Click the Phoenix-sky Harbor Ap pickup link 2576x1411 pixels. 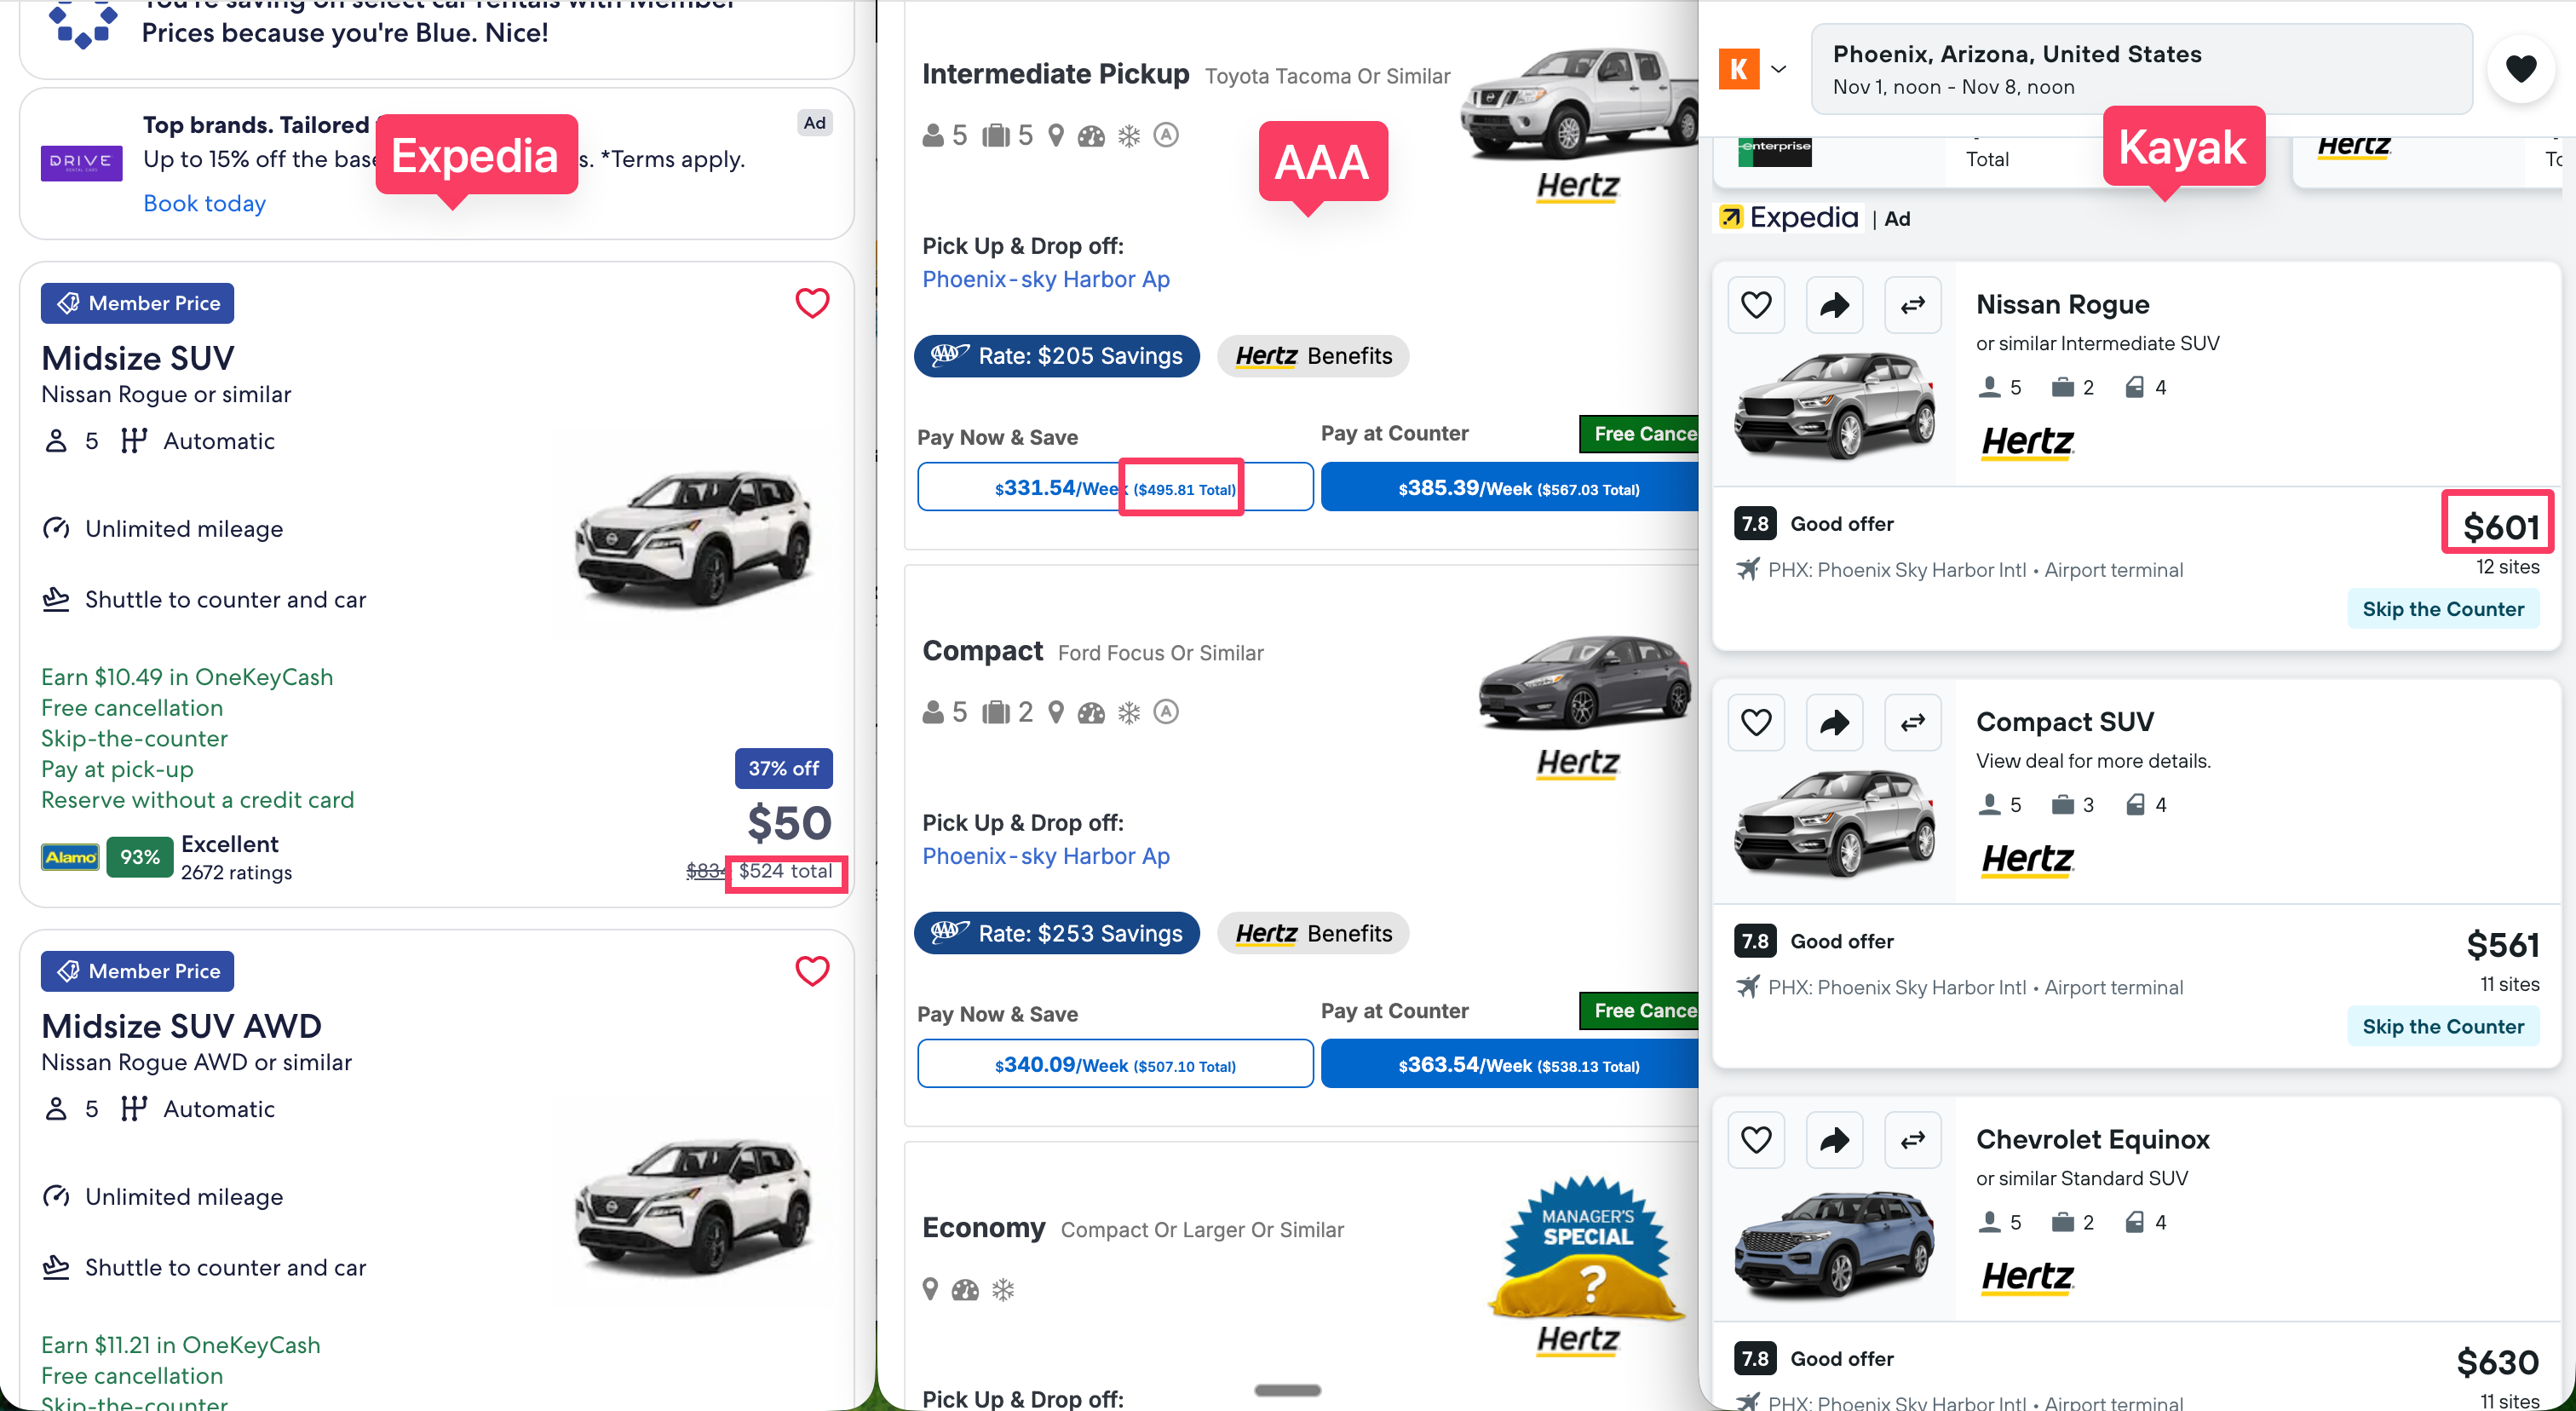(x=1045, y=279)
